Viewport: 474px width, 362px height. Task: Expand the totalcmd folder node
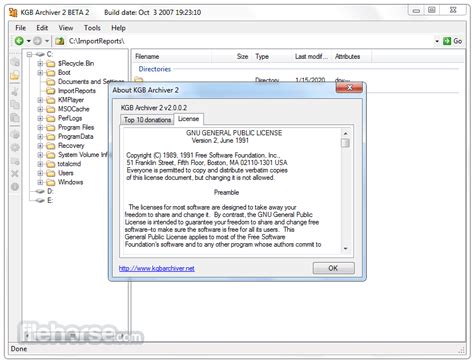point(40,164)
